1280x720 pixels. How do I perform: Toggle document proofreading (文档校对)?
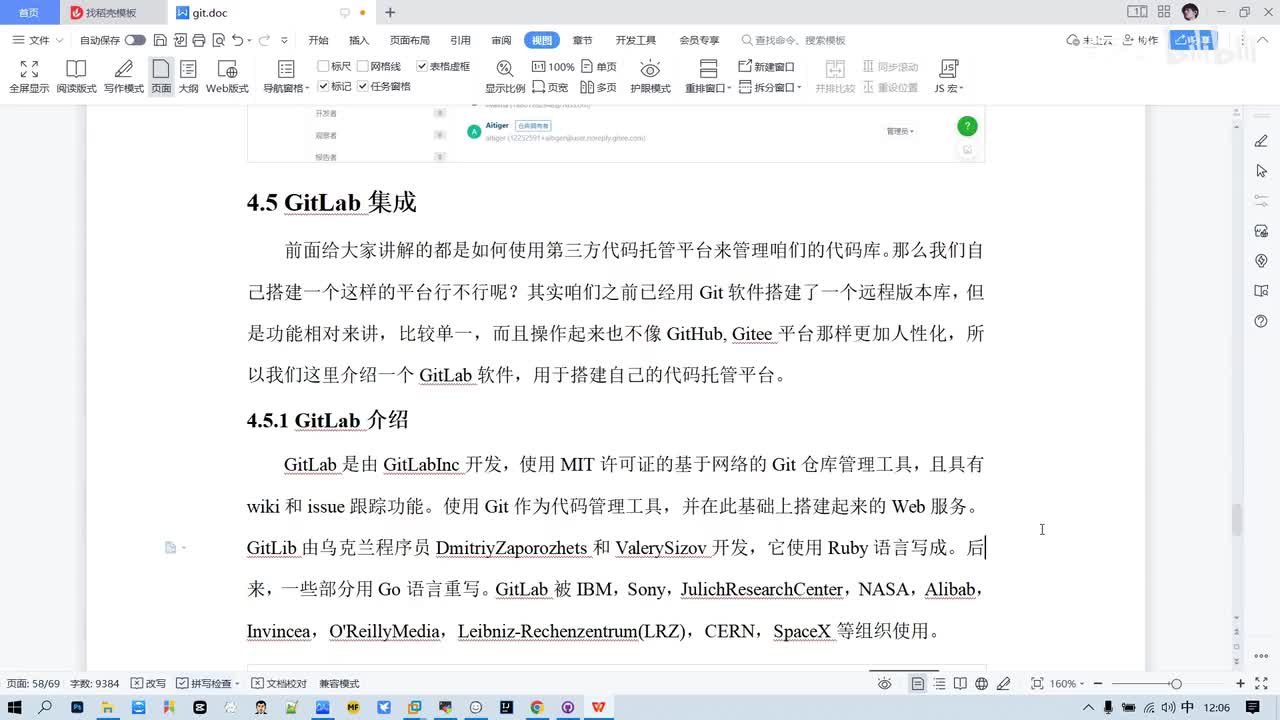click(279, 683)
